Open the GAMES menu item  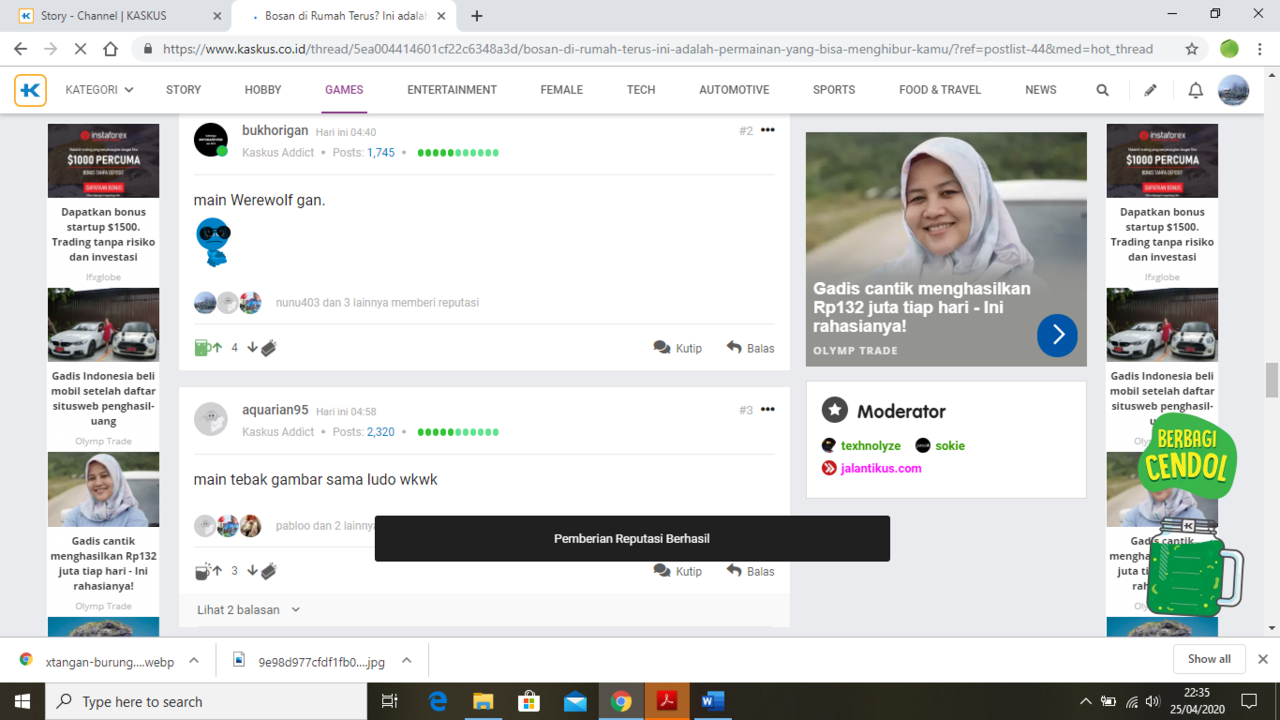point(344,90)
